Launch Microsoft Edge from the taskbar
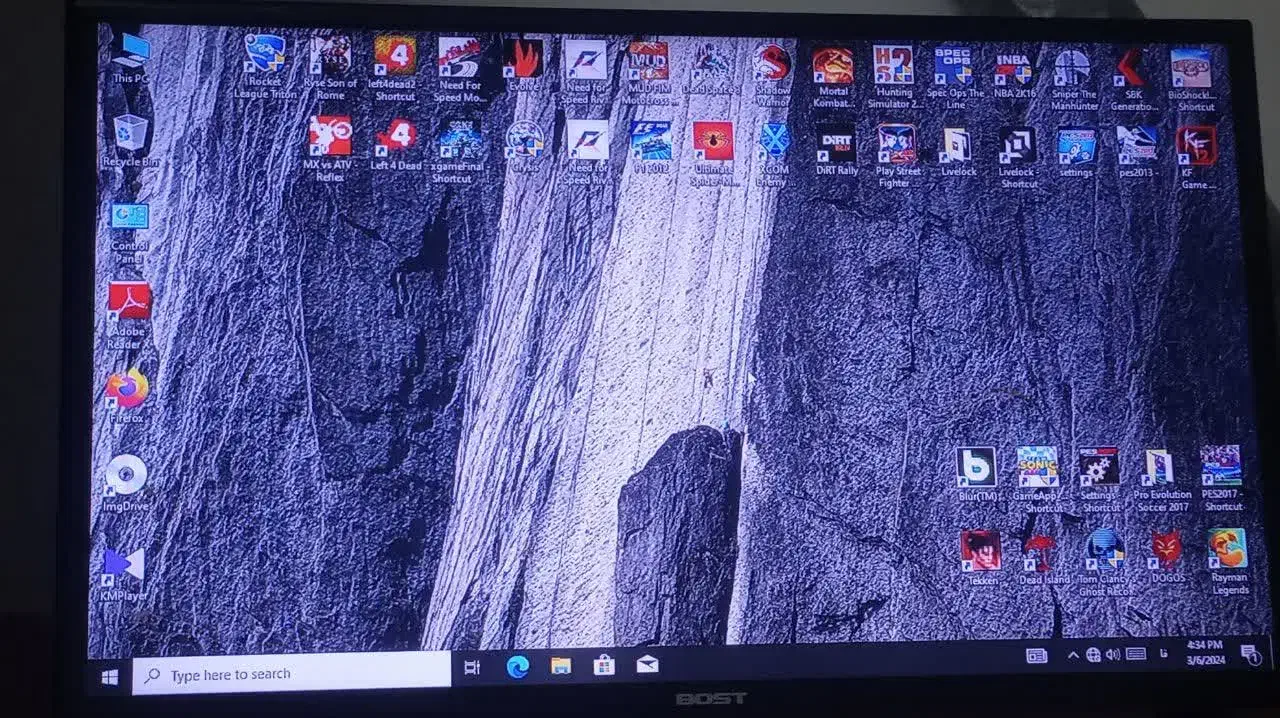 (517, 667)
